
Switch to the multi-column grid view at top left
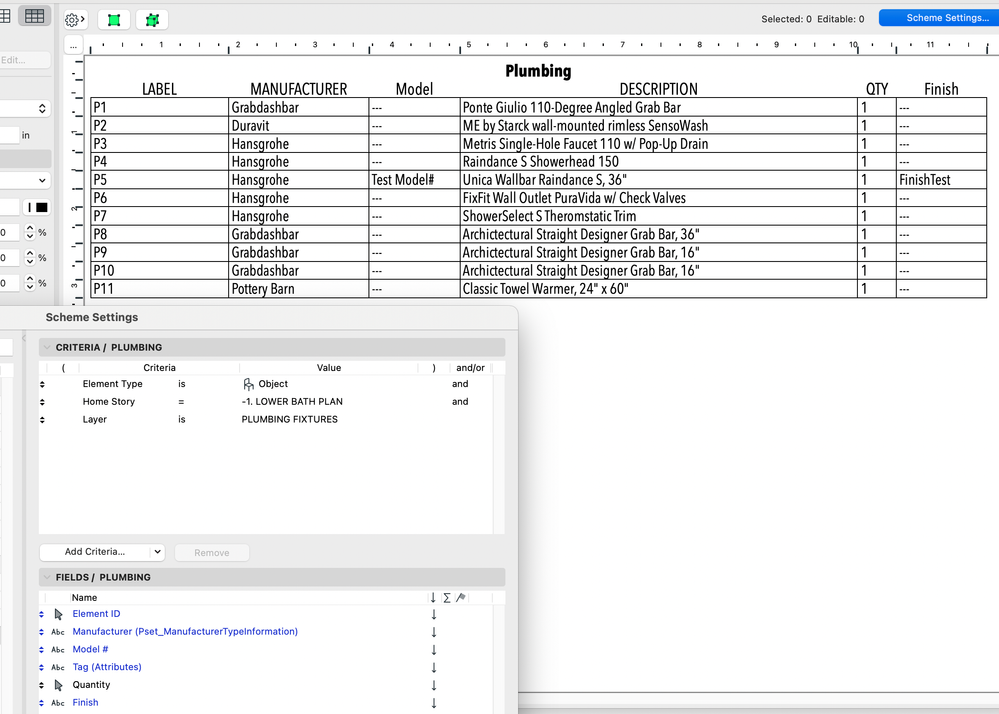pyautogui.click(x=36, y=15)
